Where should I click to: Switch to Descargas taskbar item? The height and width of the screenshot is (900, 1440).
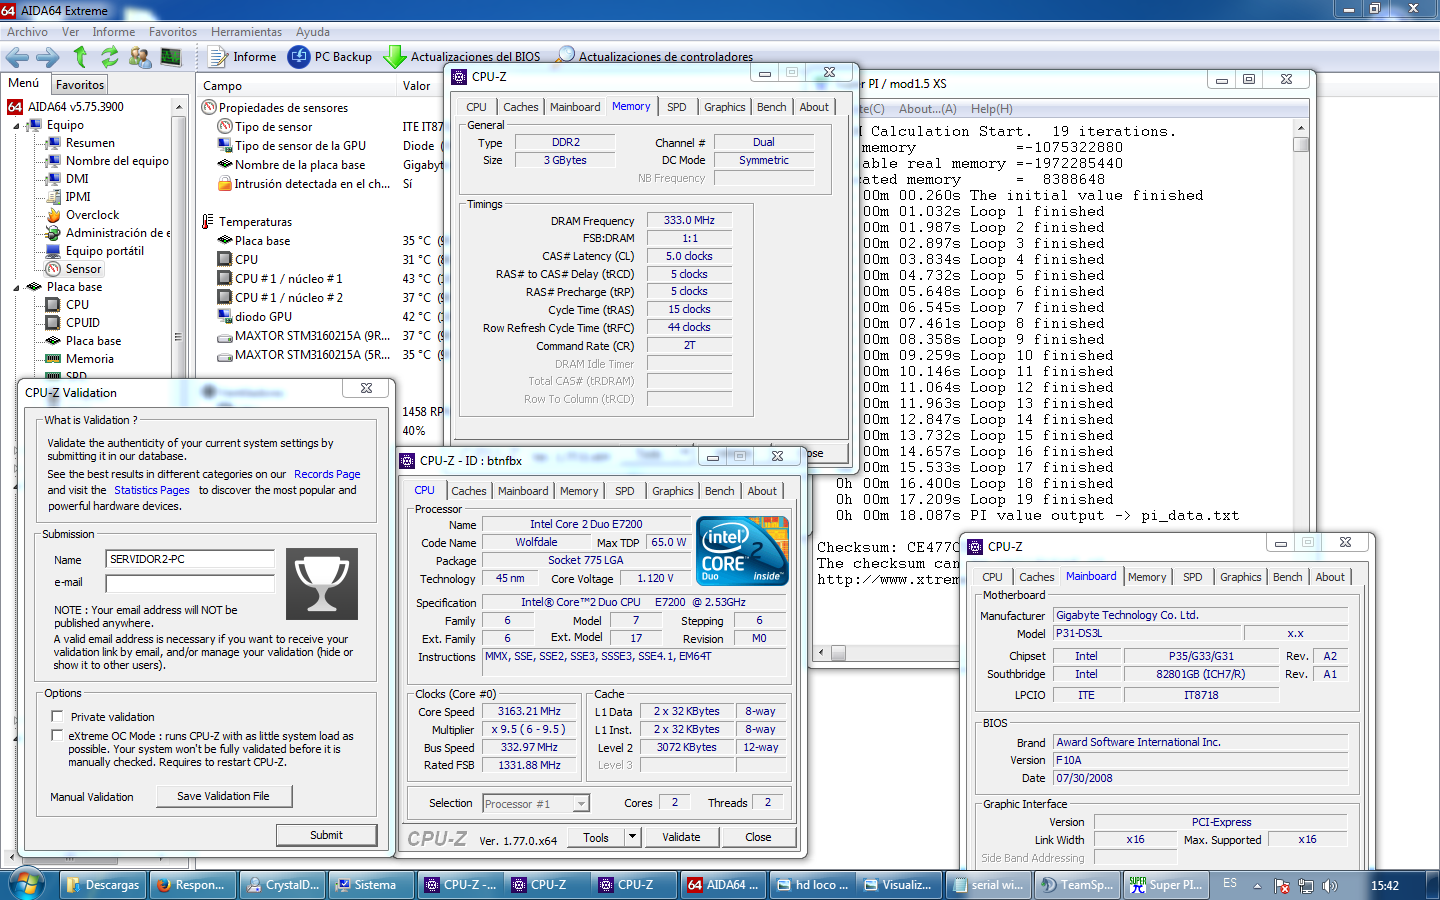pos(101,885)
